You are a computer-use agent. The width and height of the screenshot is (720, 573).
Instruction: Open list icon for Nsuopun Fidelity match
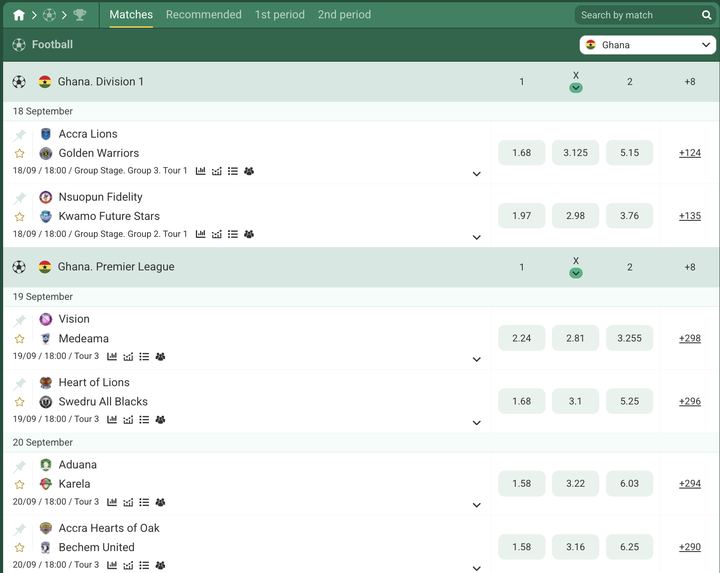pyautogui.click(x=233, y=234)
